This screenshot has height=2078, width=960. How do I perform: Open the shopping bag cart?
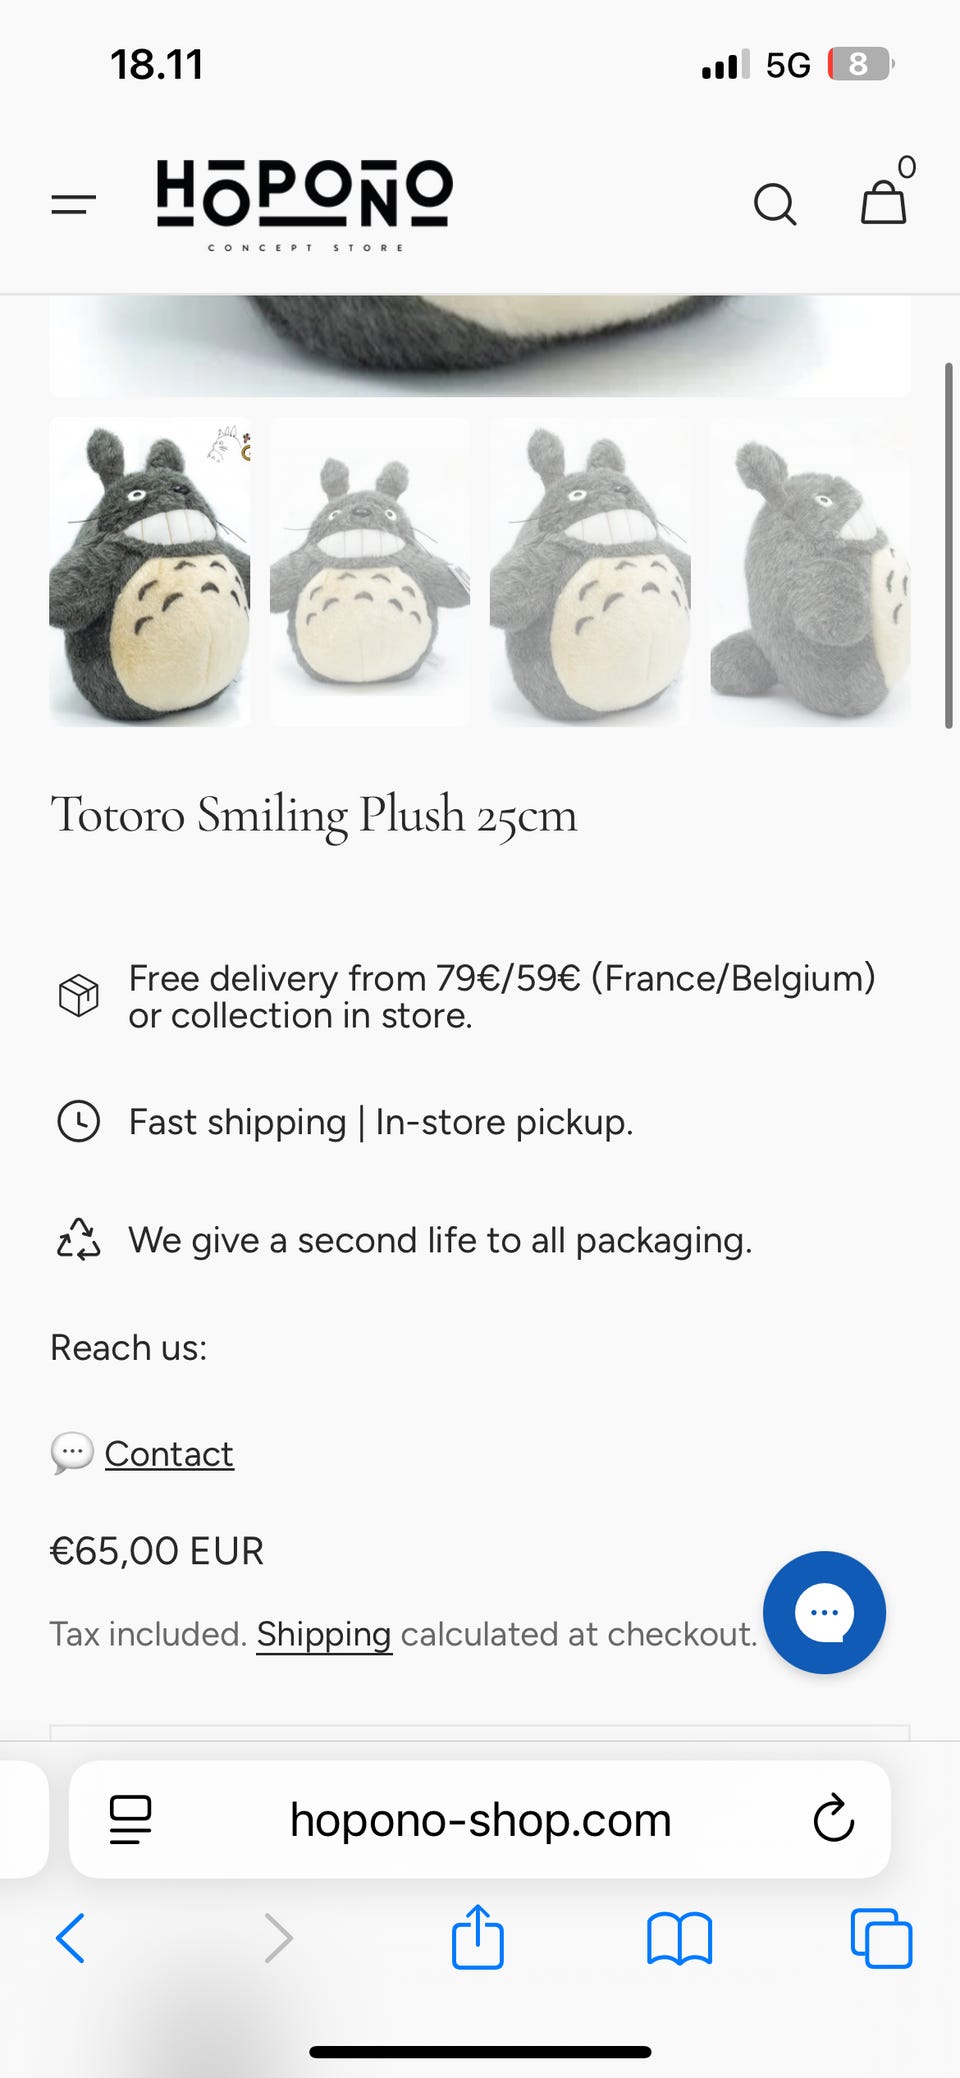(x=884, y=201)
